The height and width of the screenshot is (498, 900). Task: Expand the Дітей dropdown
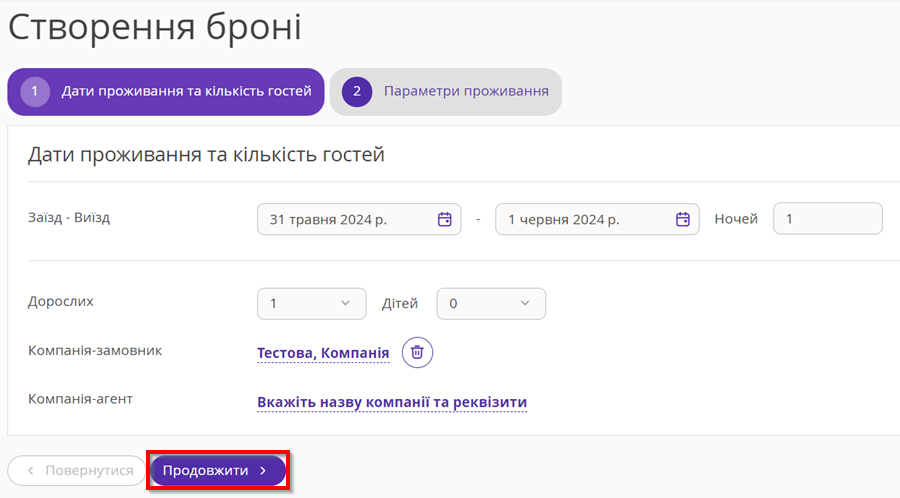pyautogui.click(x=491, y=304)
